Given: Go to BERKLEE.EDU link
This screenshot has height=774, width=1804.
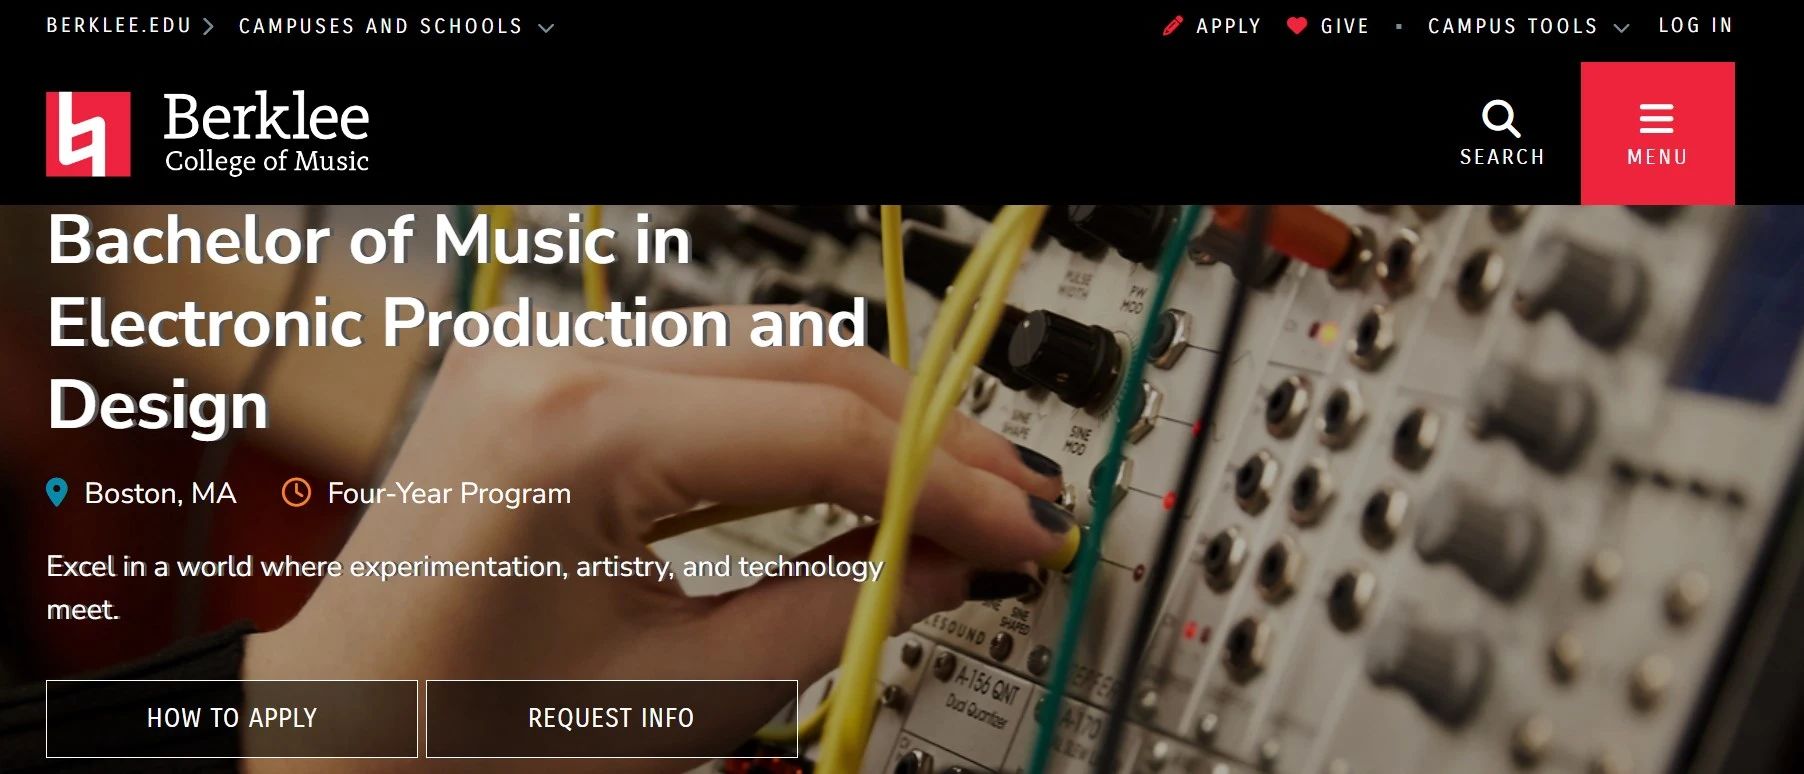Looking at the screenshot, I should pos(119,25).
